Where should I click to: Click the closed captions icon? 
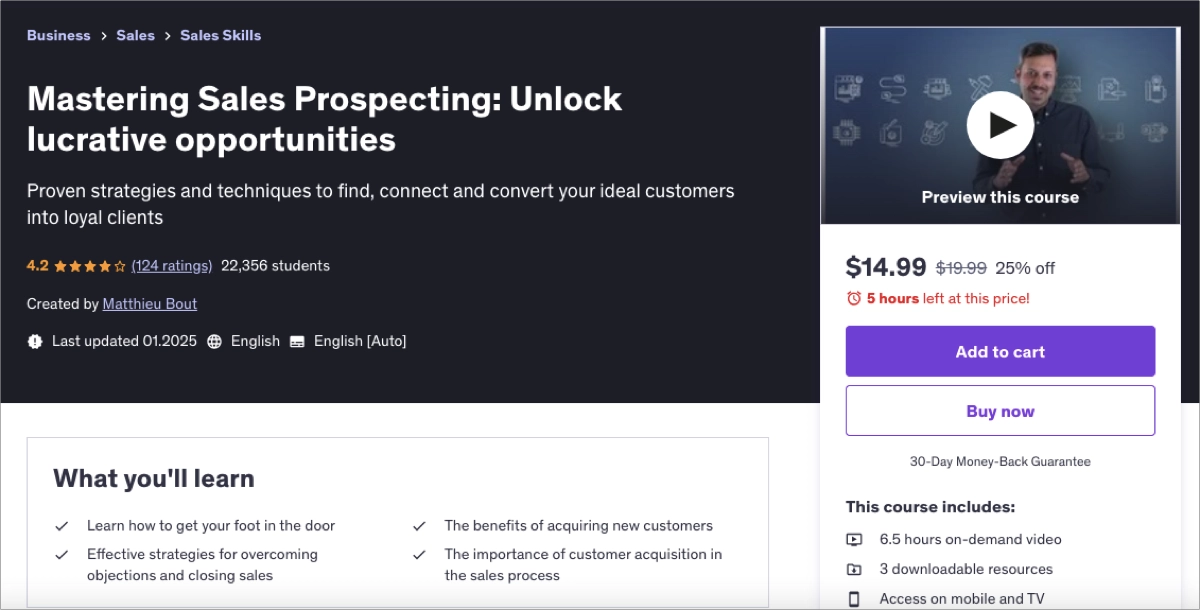297,341
